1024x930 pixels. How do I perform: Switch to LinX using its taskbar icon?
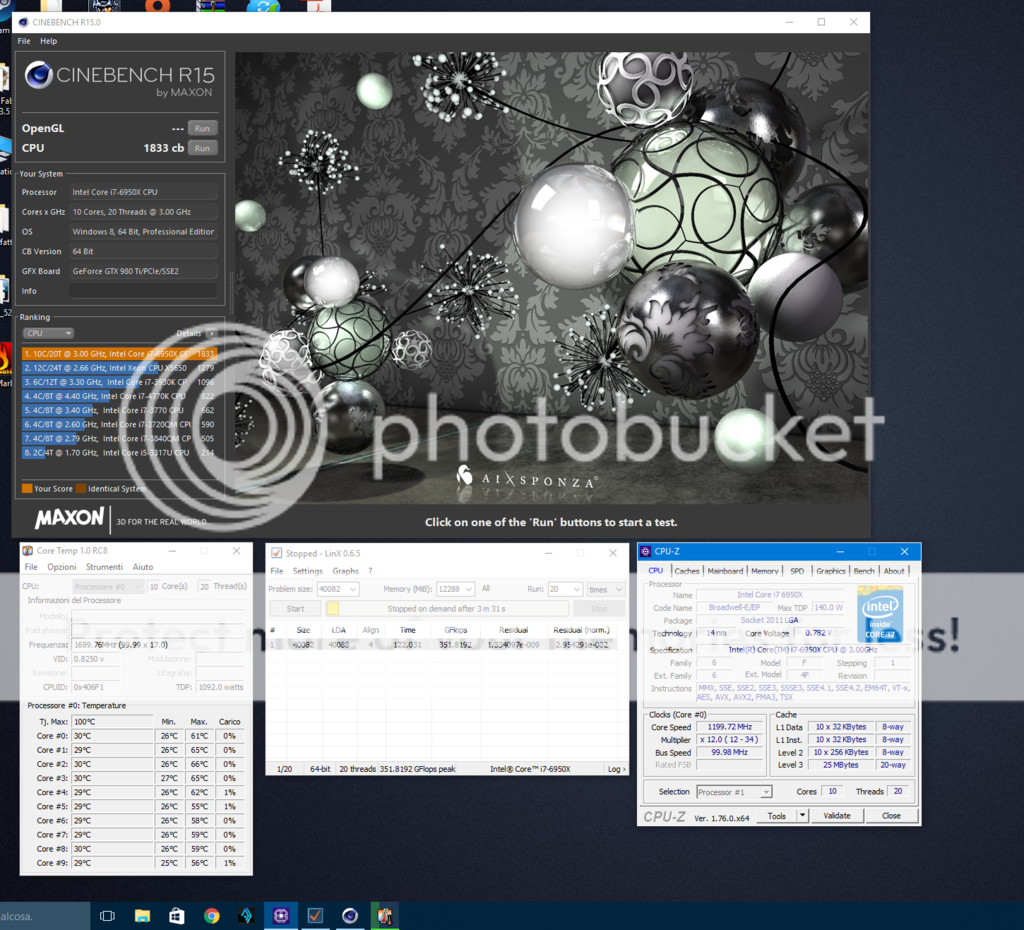[315, 915]
